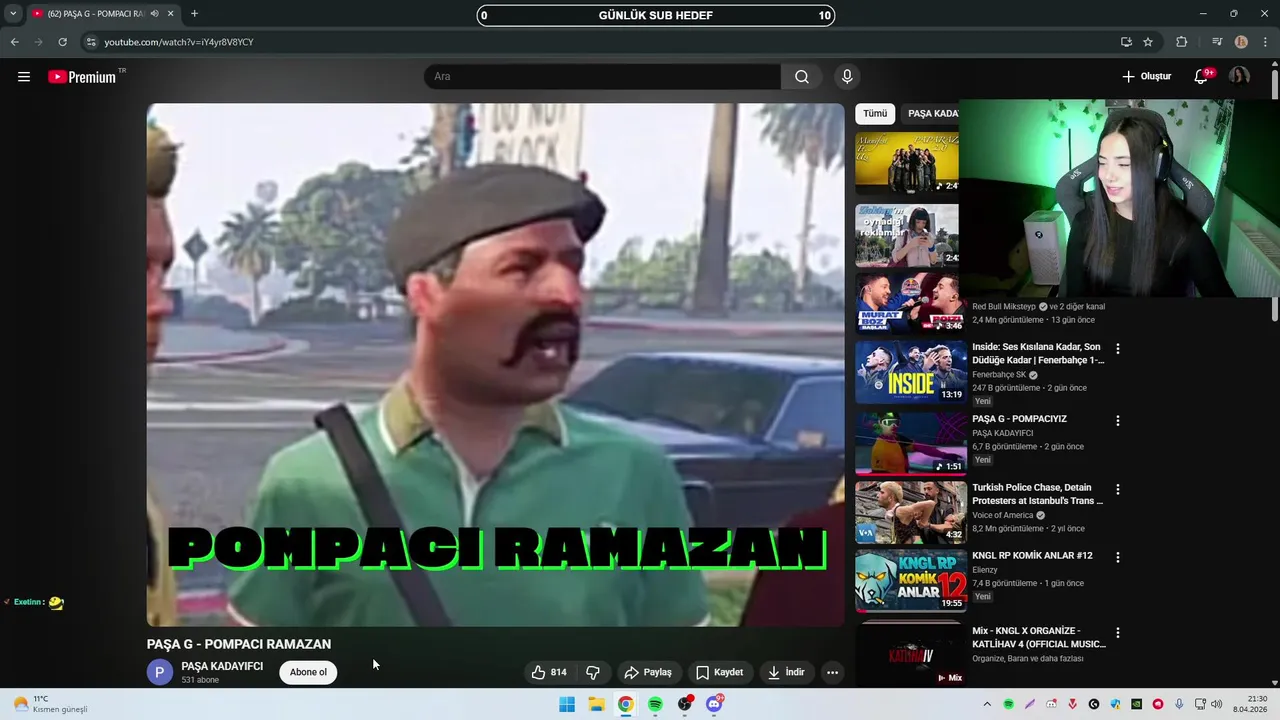Mute the tab via speaker icon
Screen dimensions: 1280x720
154,14
